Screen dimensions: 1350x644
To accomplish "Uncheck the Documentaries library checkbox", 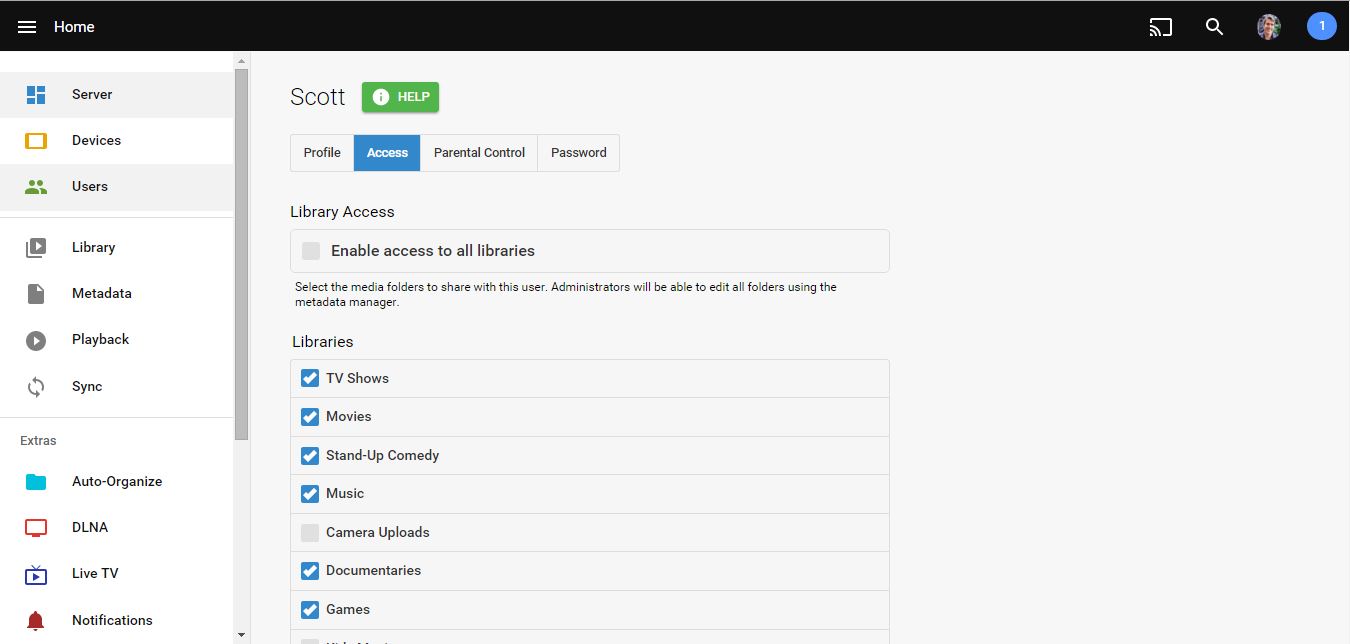I will tap(310, 571).
